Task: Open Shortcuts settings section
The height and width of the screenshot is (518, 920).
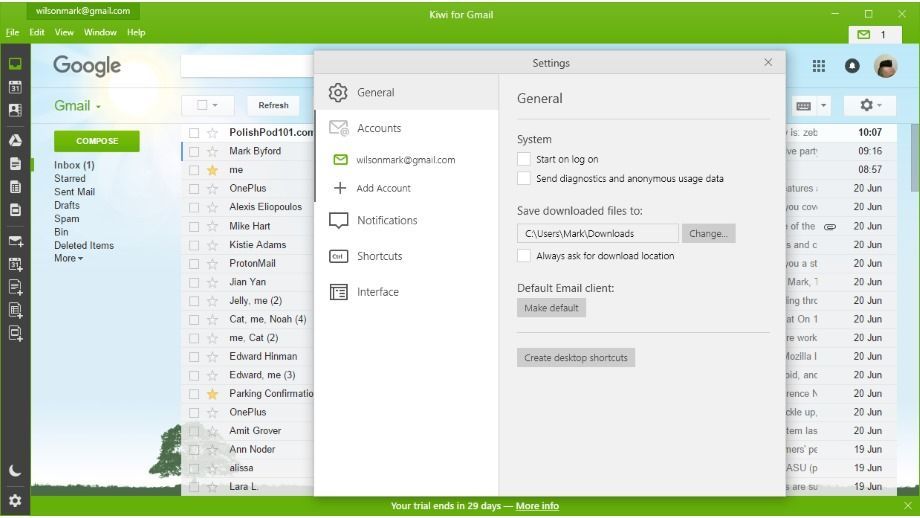Action: (x=407, y=256)
